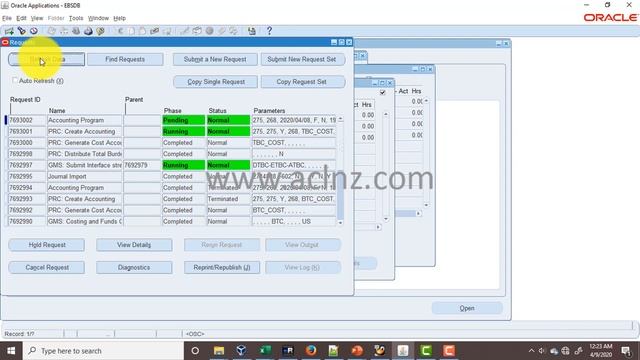
Task: Click the down arrow of the requests list scrollbar
Action: (x=340, y=222)
